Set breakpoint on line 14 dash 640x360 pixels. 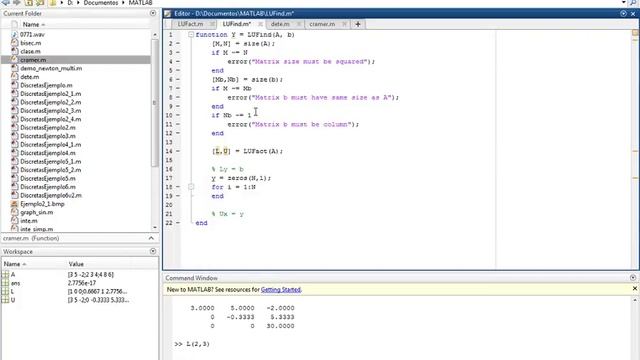pos(178,151)
